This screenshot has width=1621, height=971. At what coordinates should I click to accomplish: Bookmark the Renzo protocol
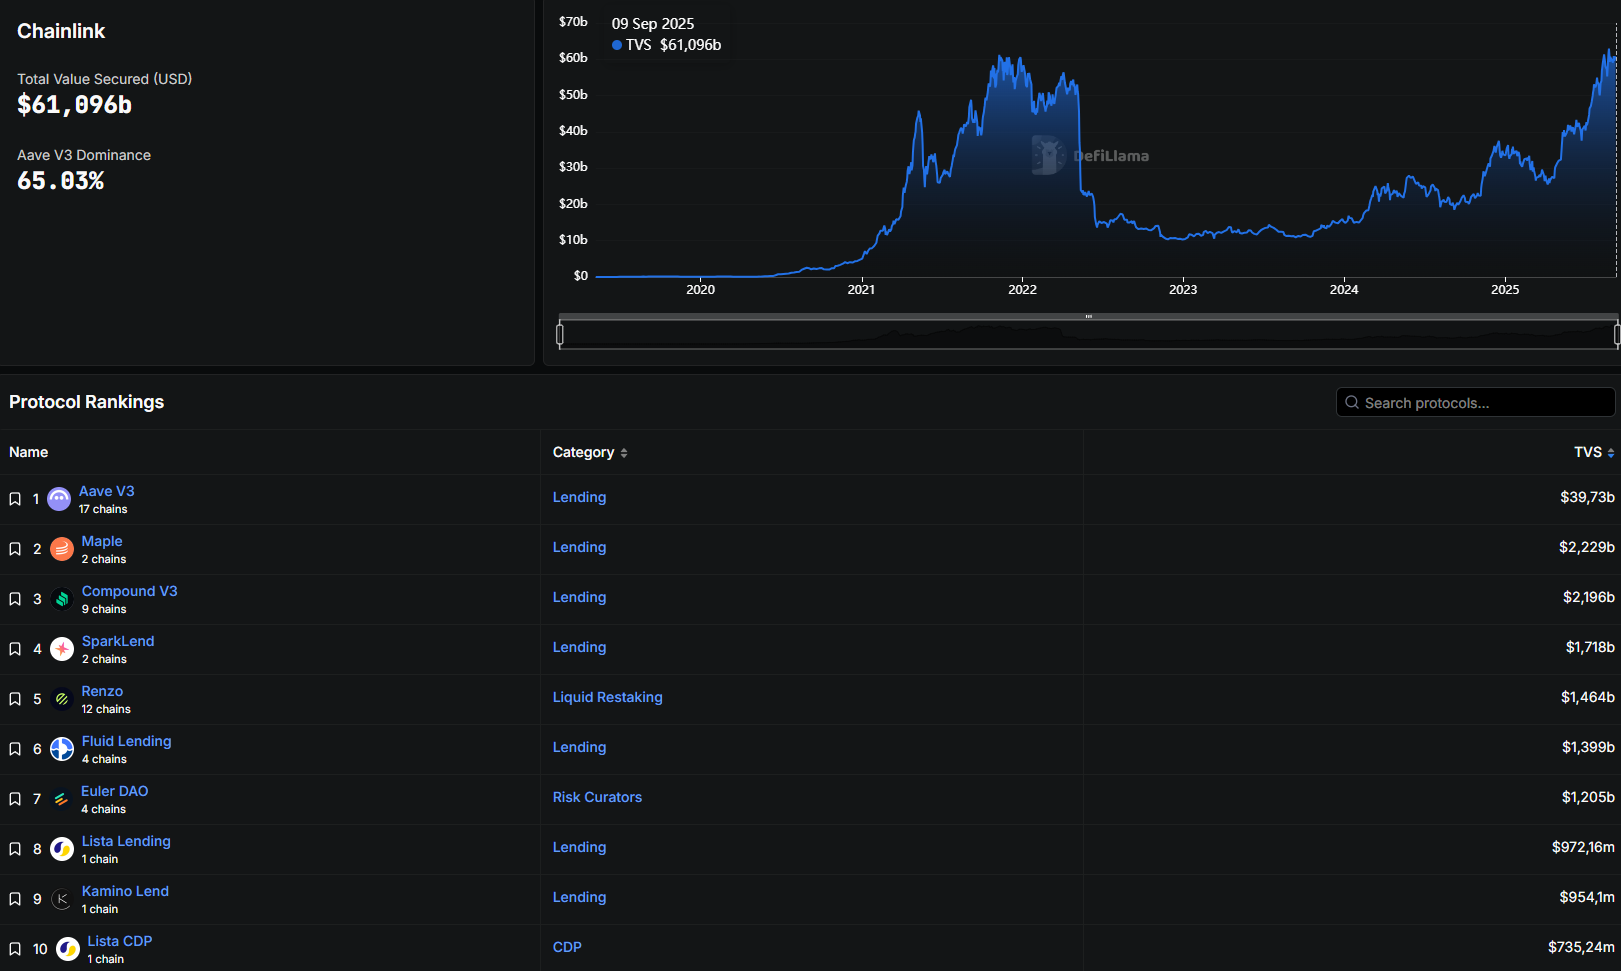(x=15, y=699)
